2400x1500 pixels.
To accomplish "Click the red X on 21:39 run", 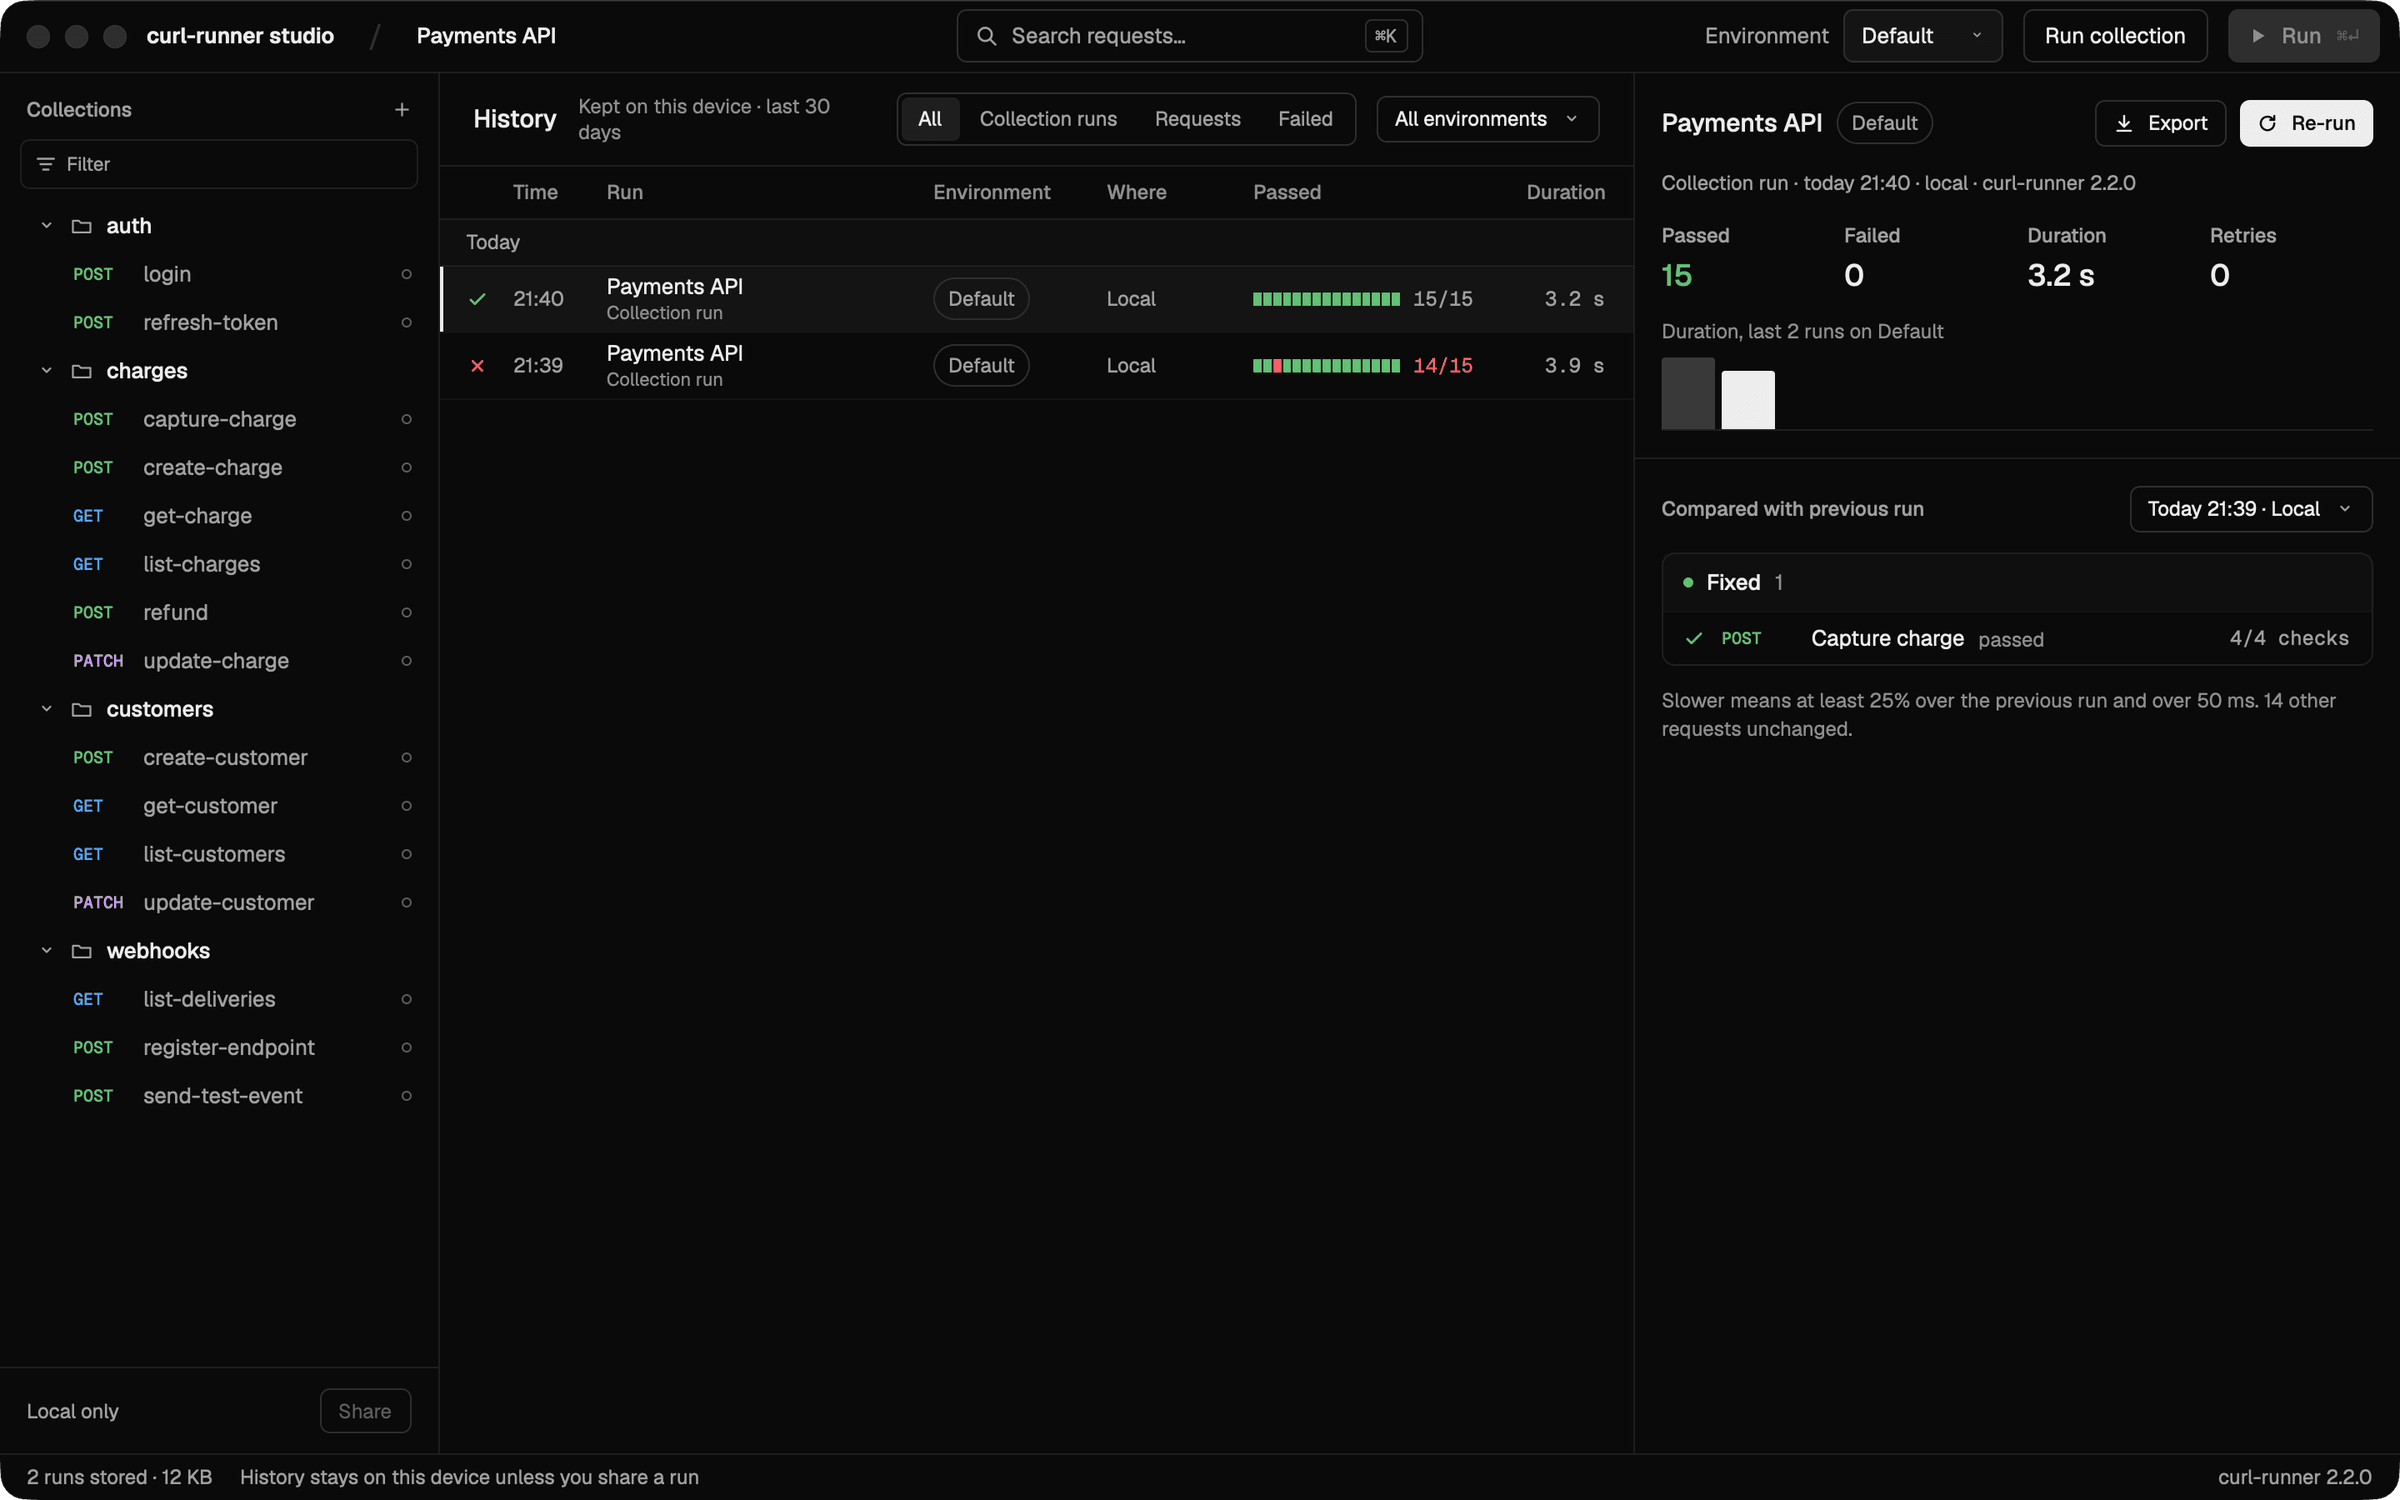I will 478,366.
